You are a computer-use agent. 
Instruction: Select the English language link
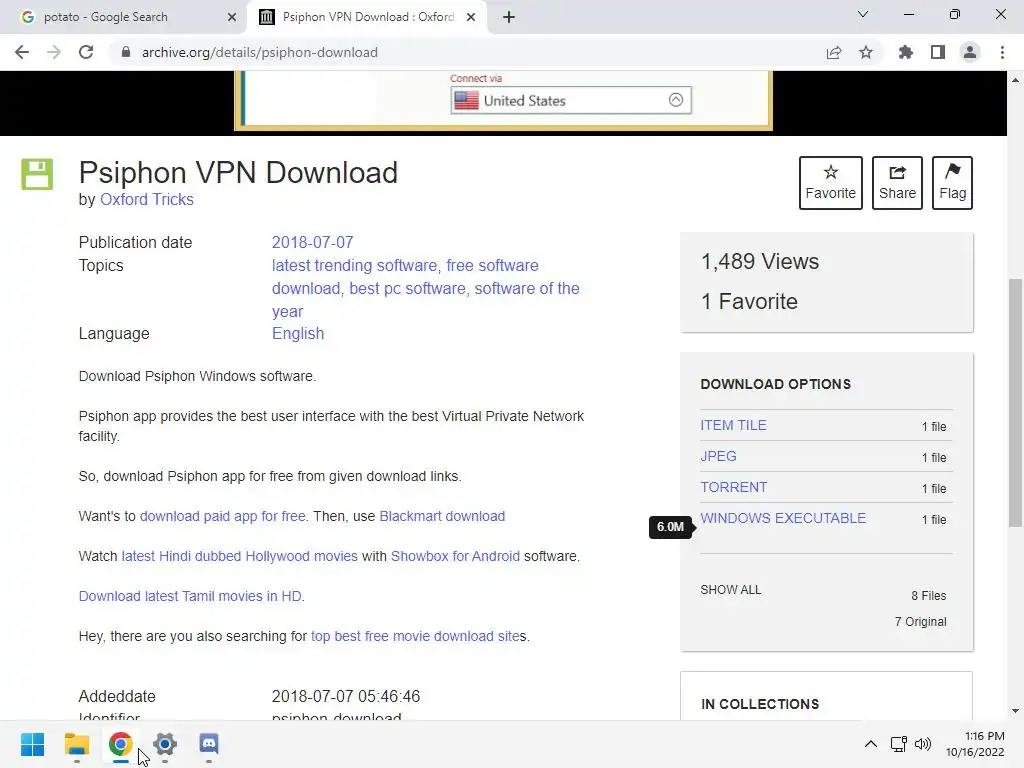point(298,334)
